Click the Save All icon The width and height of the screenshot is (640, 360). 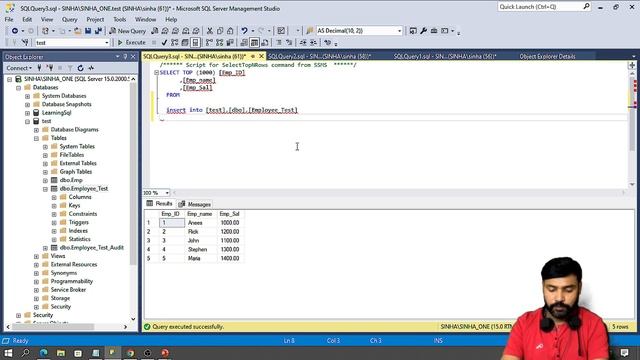pos(98,31)
